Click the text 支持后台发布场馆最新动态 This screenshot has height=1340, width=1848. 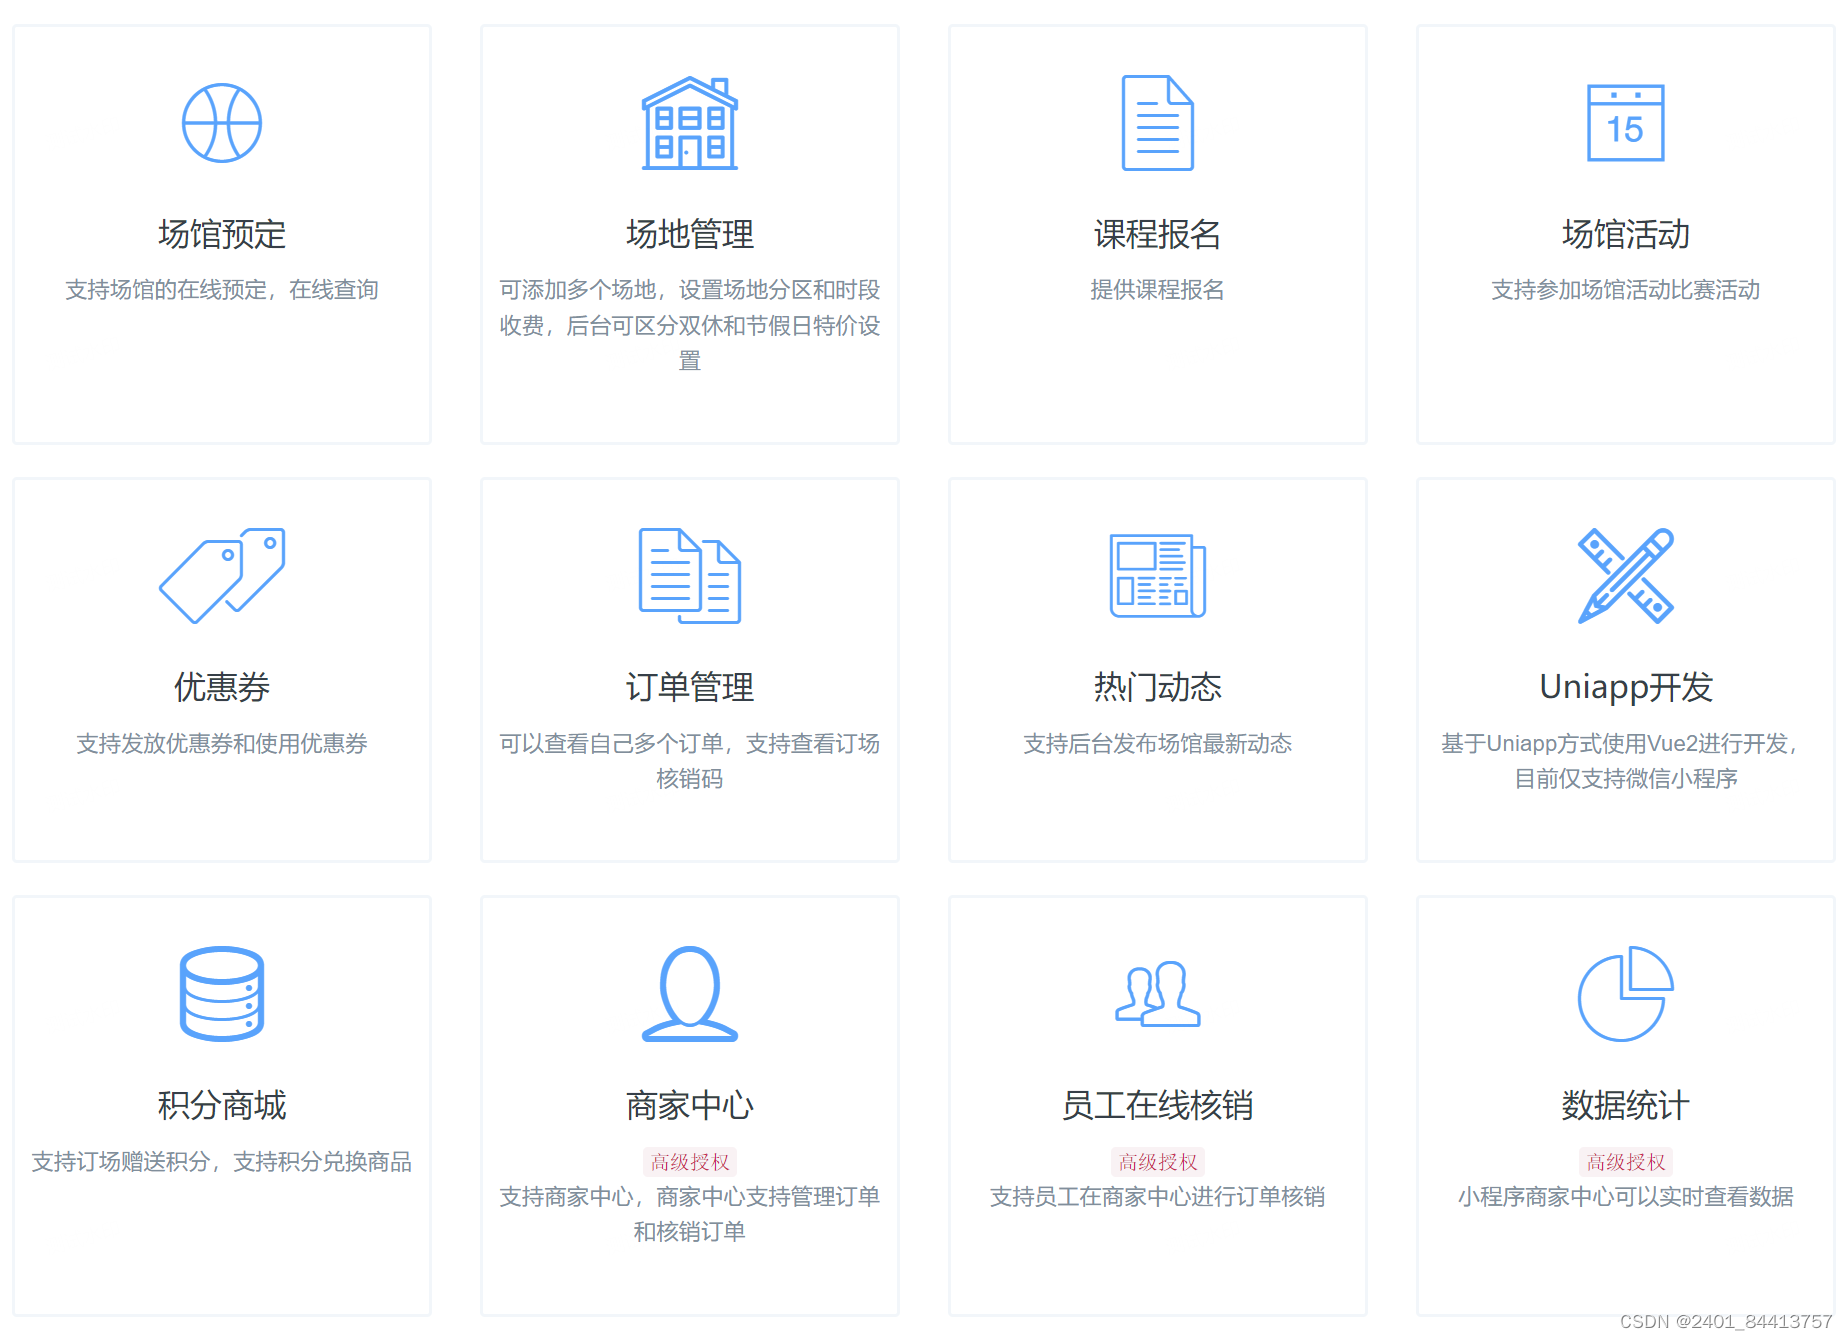pos(1158,743)
